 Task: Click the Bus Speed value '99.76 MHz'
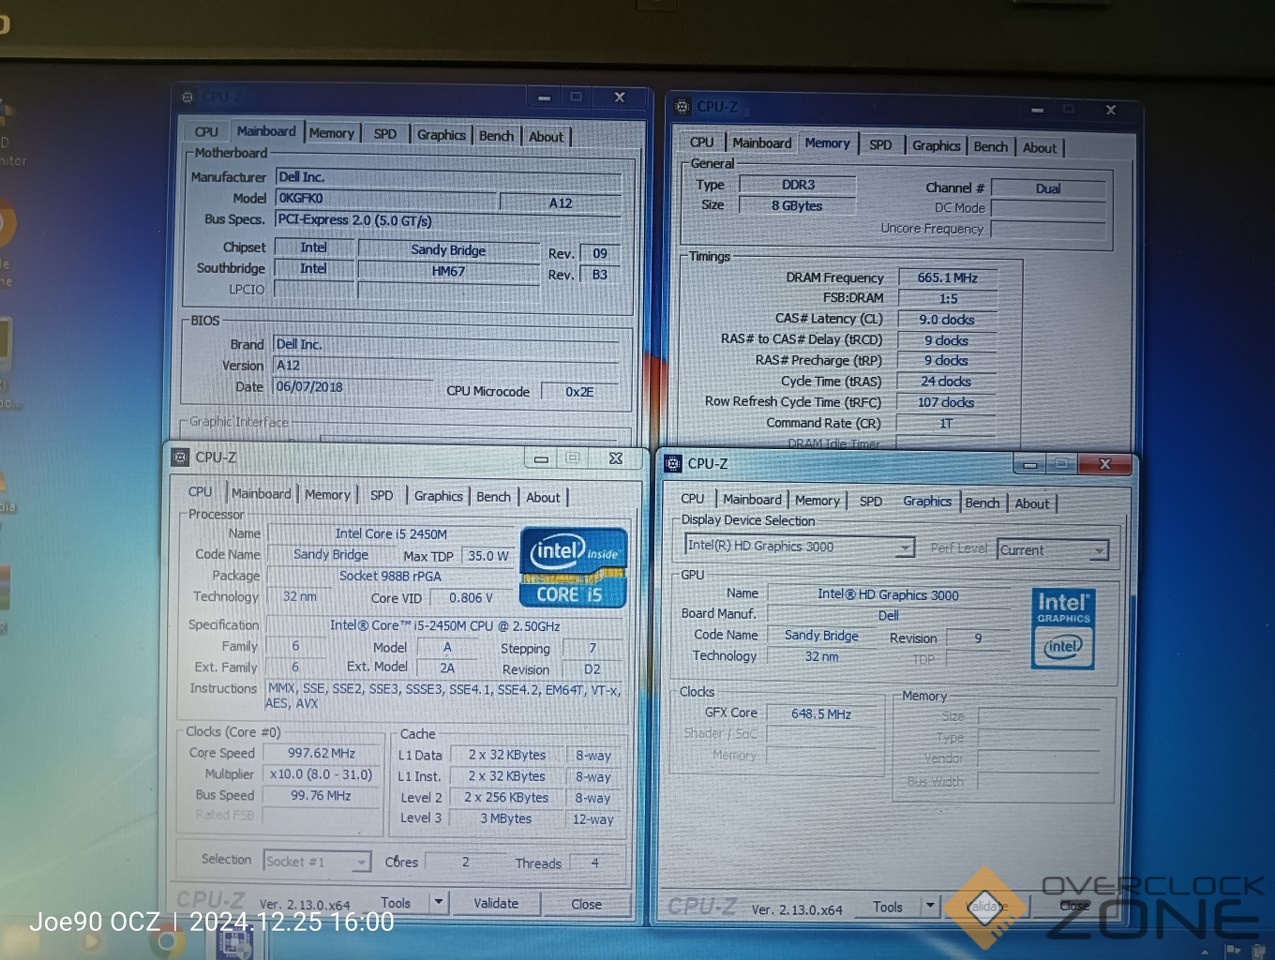[x=321, y=795]
